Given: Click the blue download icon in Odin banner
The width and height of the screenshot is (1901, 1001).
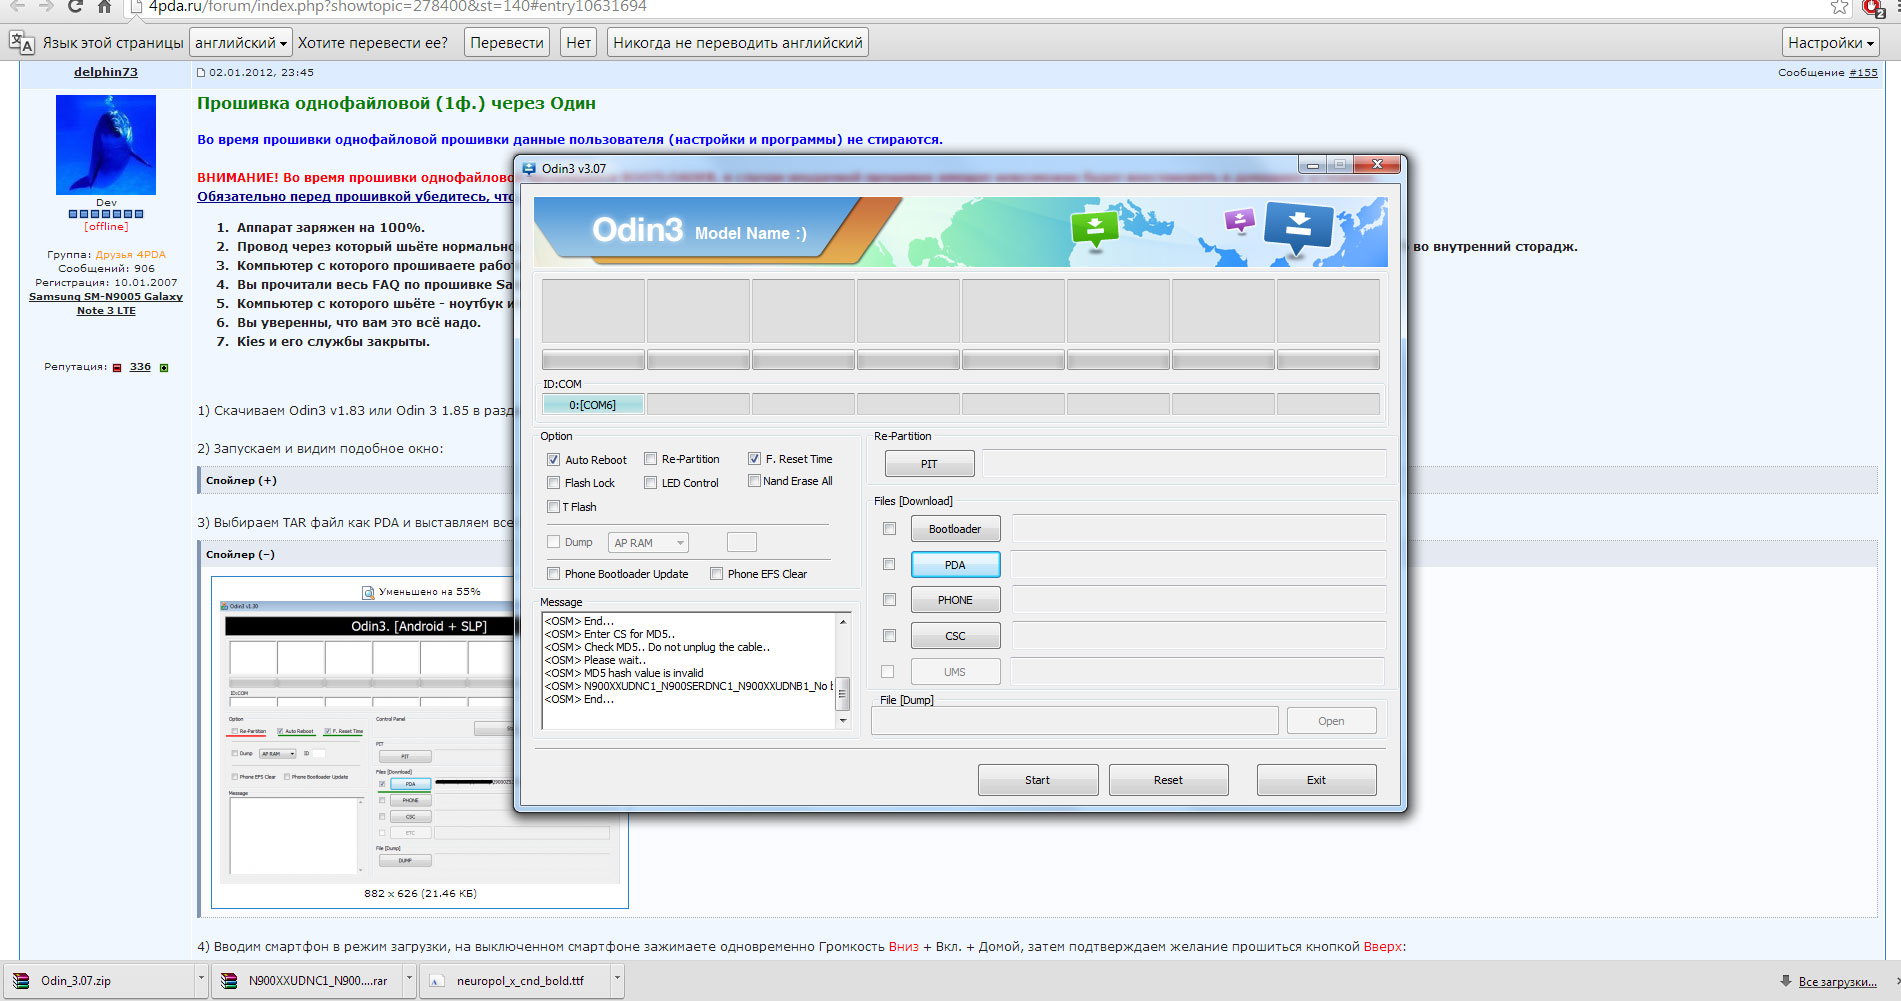Looking at the screenshot, I should point(1298,228).
